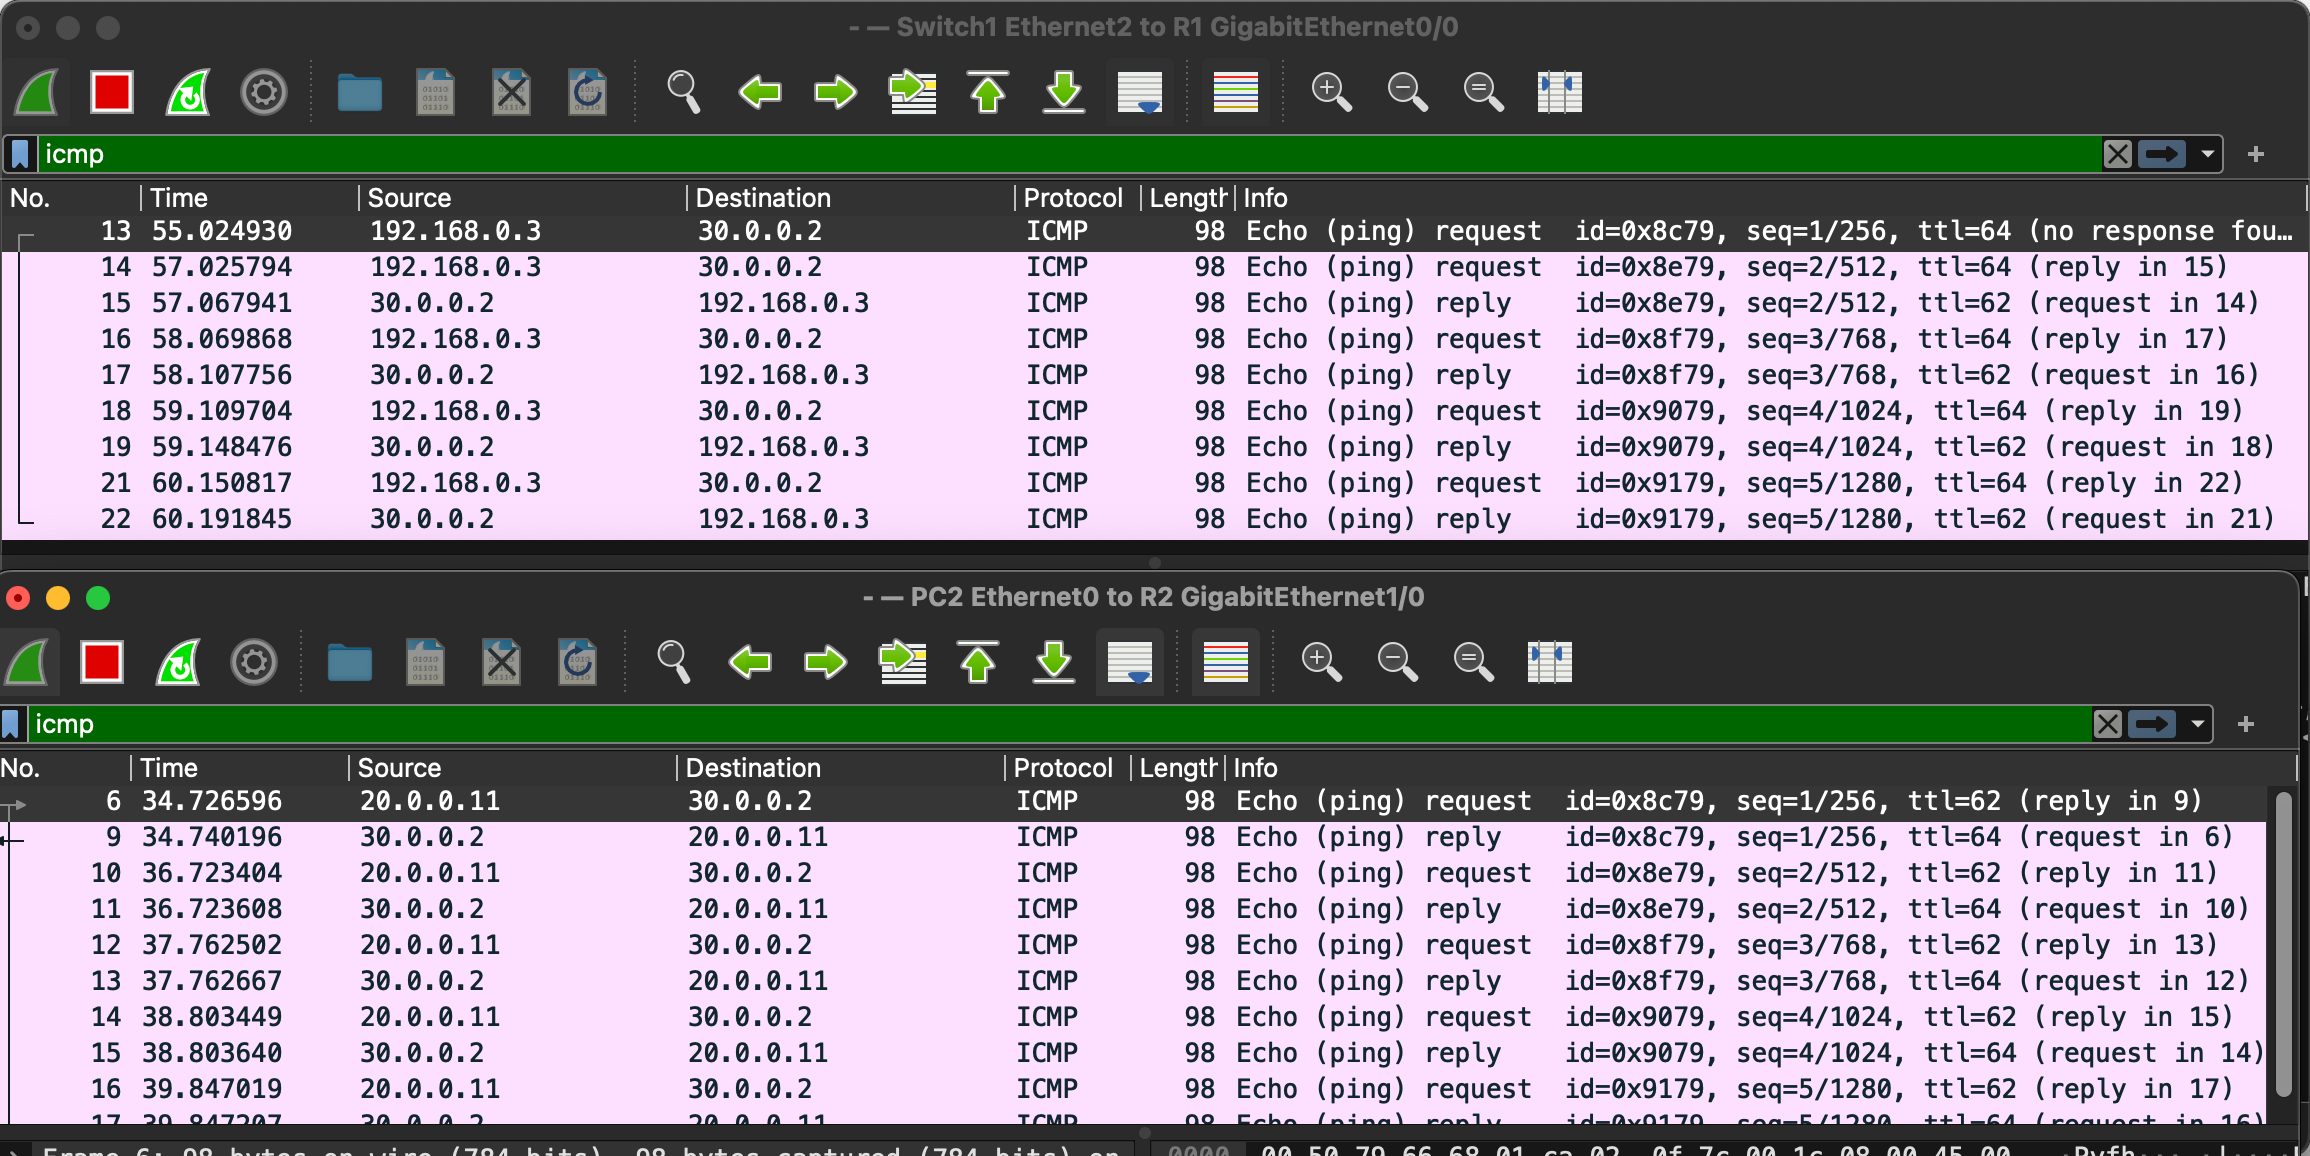Expand recent filters dropdown in bottom window
Image resolution: width=2310 pixels, height=1156 pixels.
coord(2197,724)
